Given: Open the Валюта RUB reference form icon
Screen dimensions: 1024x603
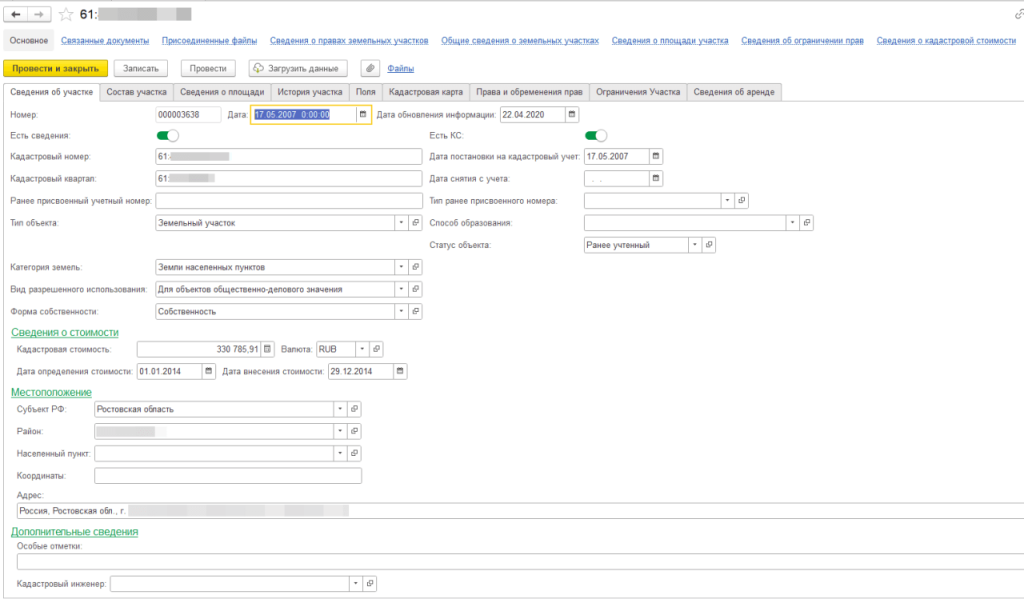Looking at the screenshot, I should click(x=376, y=349).
